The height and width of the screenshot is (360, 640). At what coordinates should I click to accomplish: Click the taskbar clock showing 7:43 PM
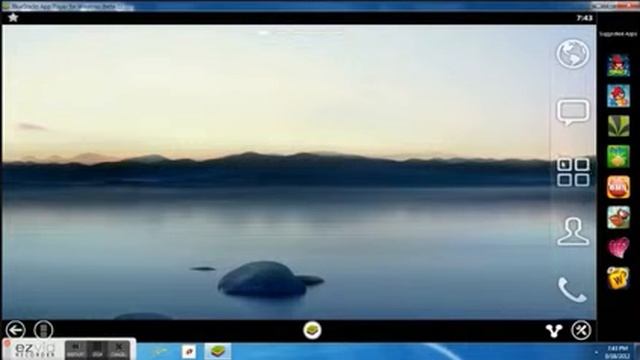pyautogui.click(x=617, y=352)
